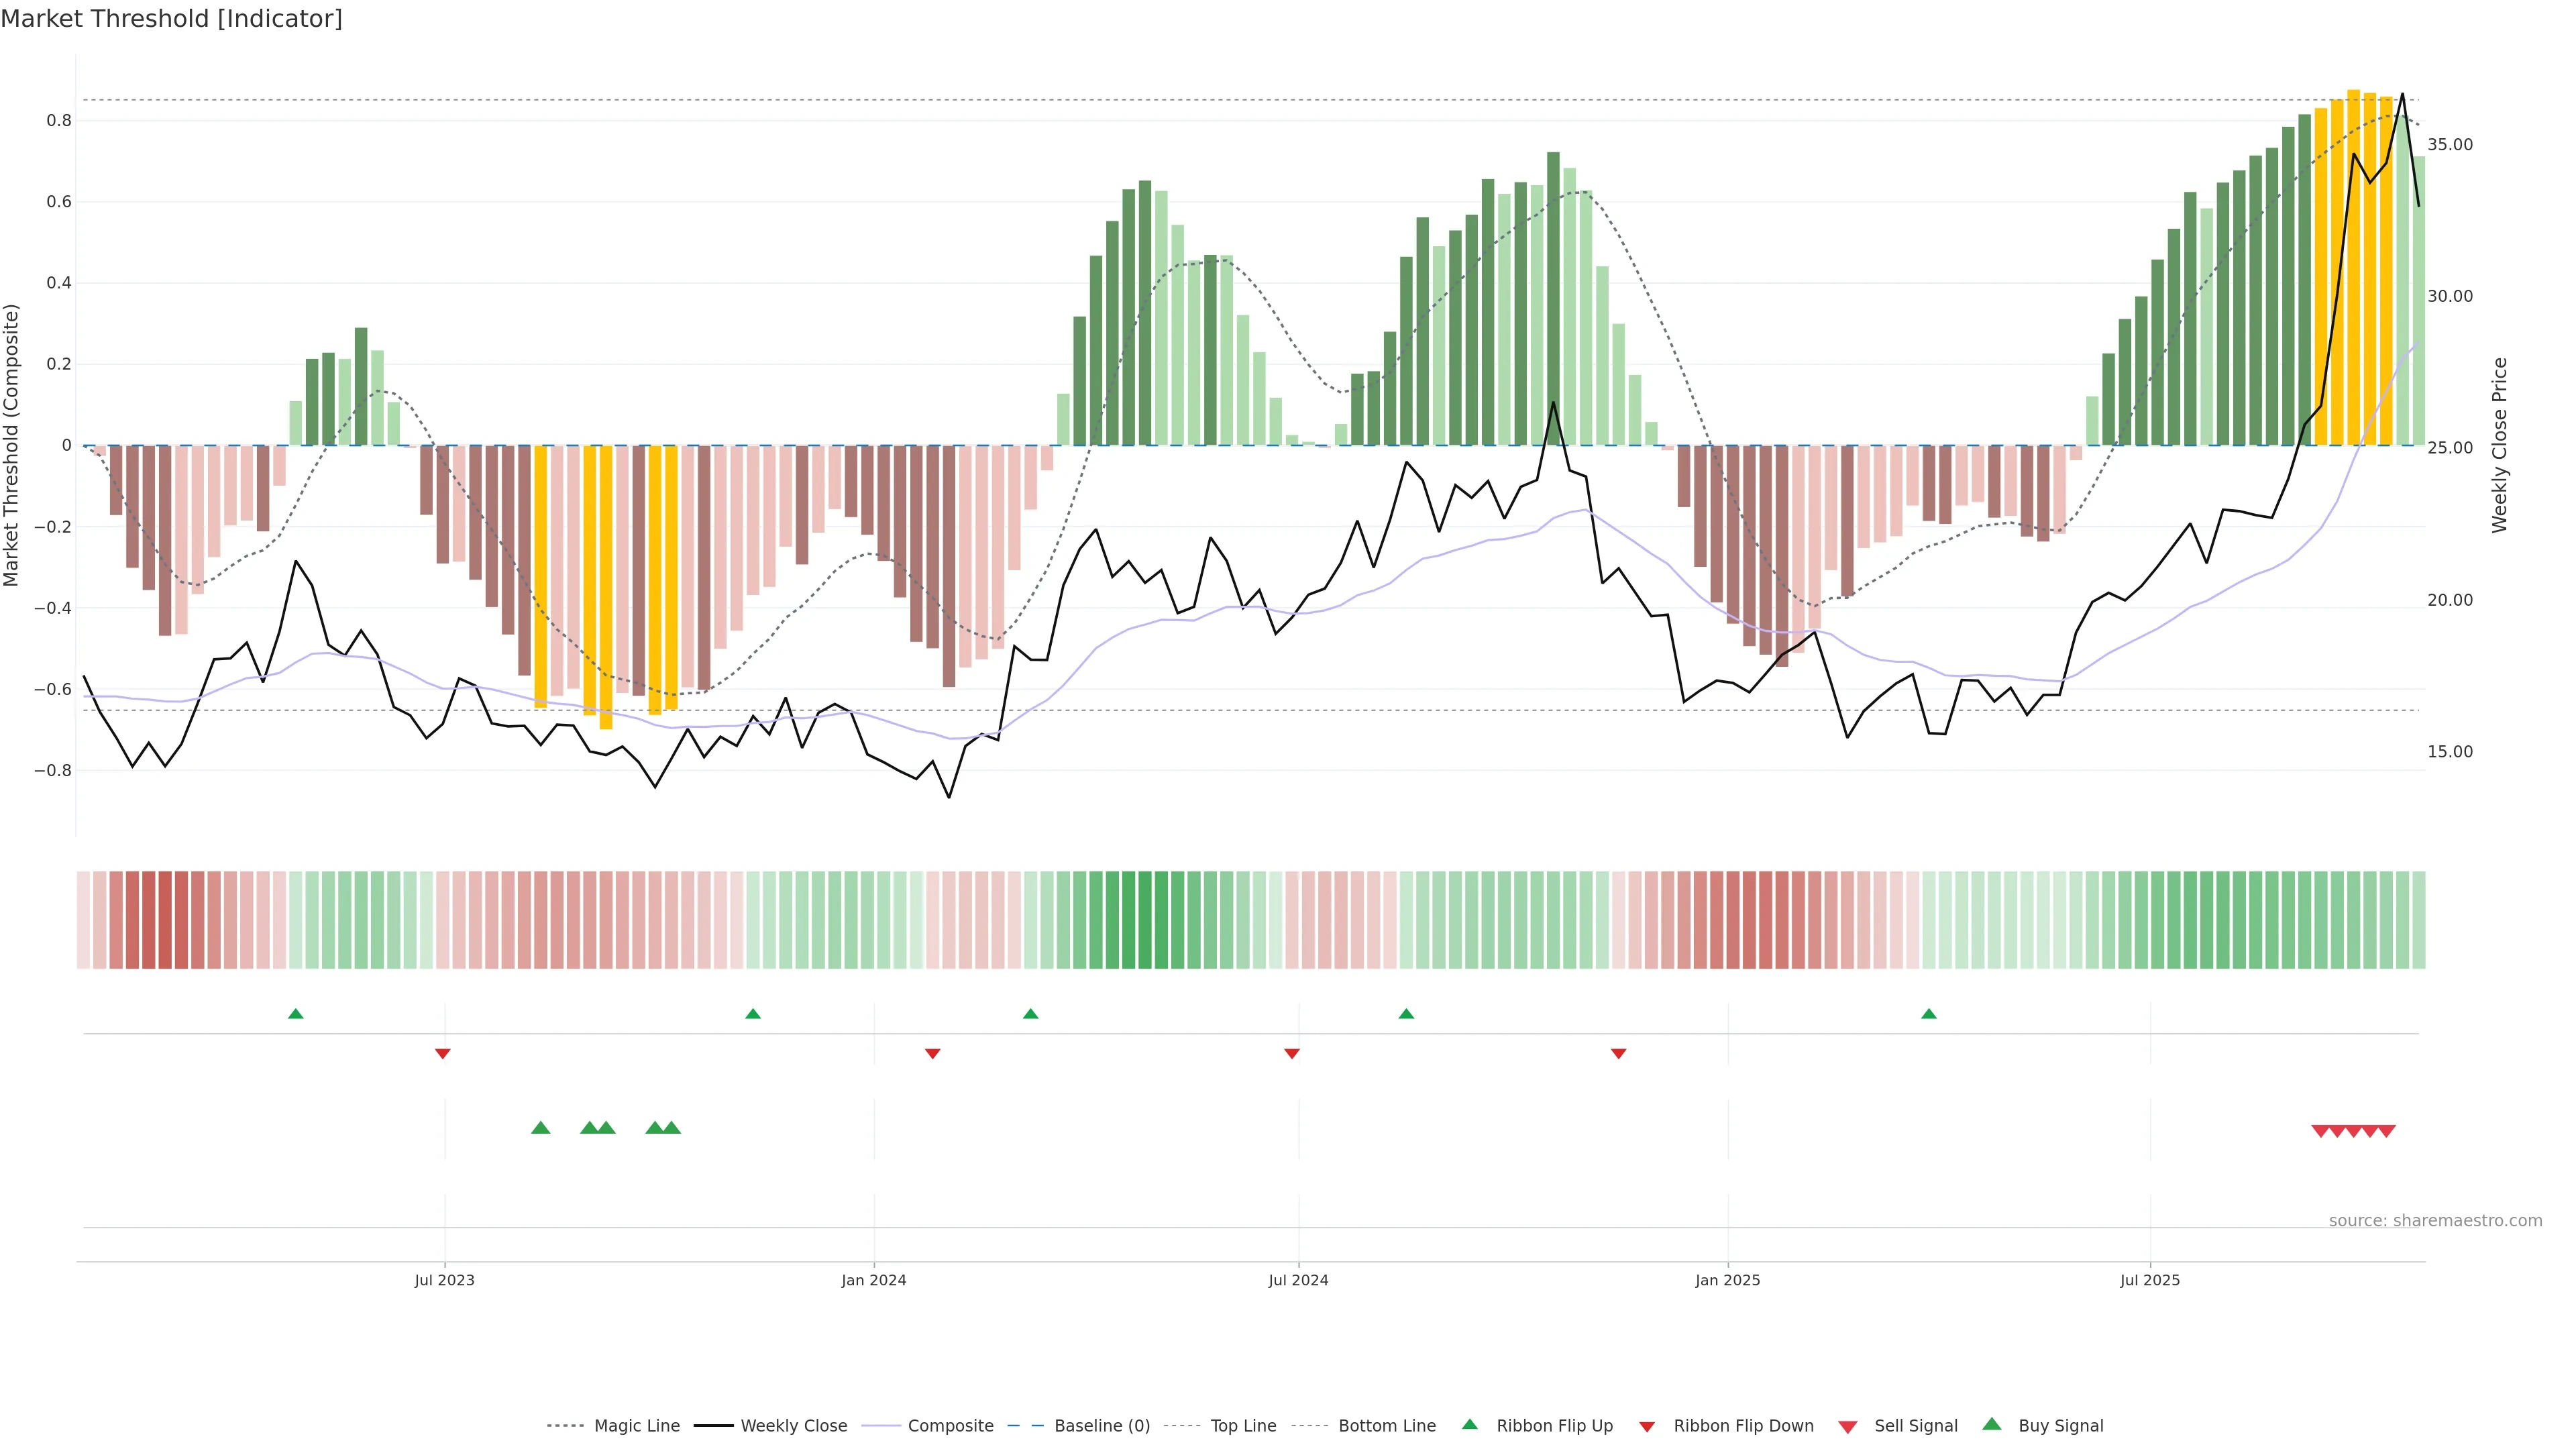The width and height of the screenshot is (2576, 1449).
Task: Click Top Line legend item
Action: click(x=1243, y=1425)
